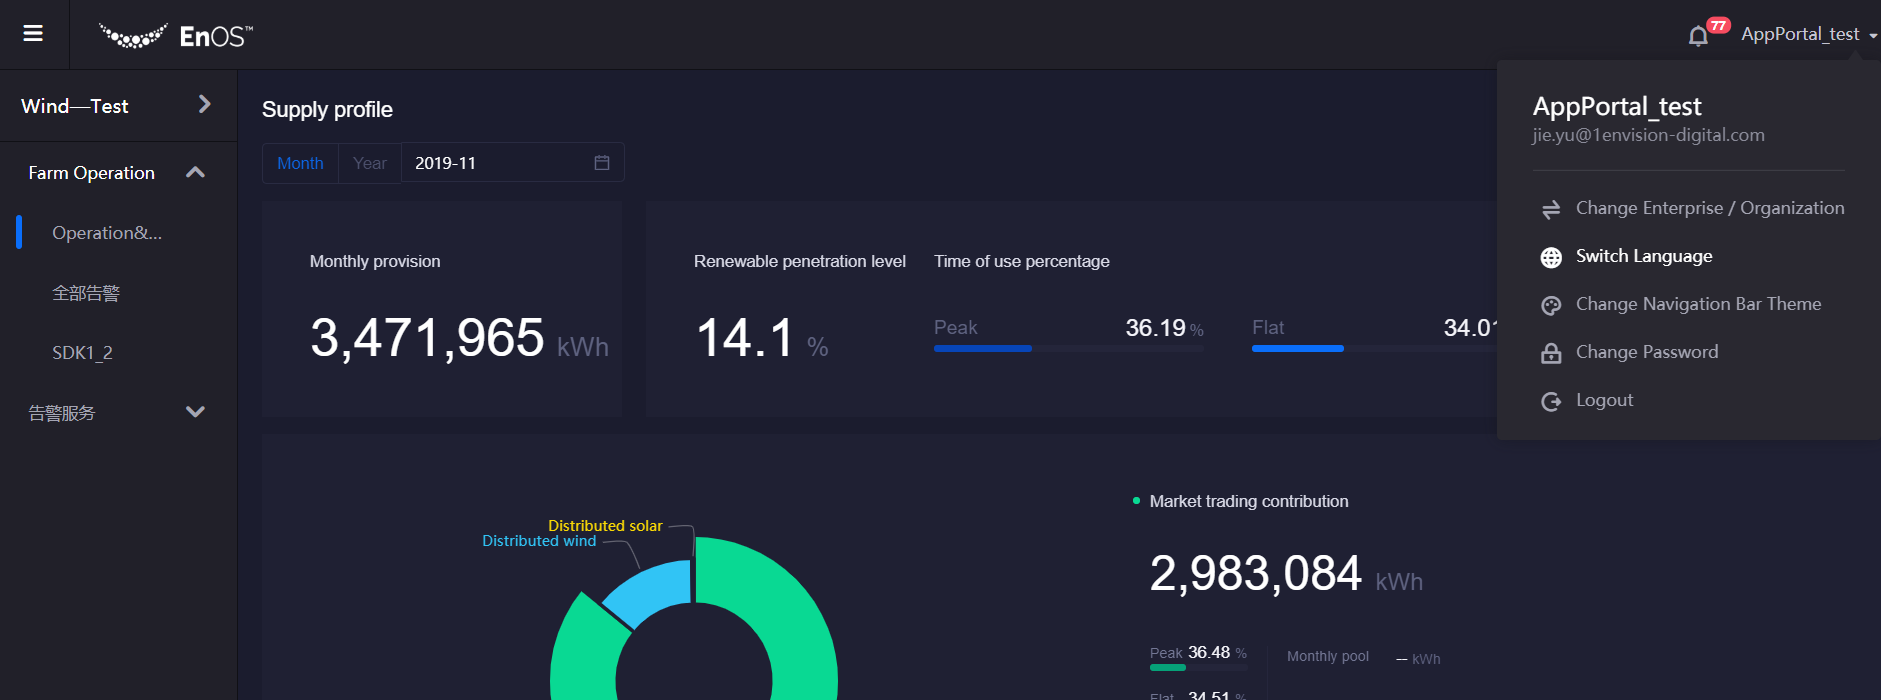Click the Peak usage progress bar
The width and height of the screenshot is (1881, 700).
pyautogui.click(x=1068, y=348)
